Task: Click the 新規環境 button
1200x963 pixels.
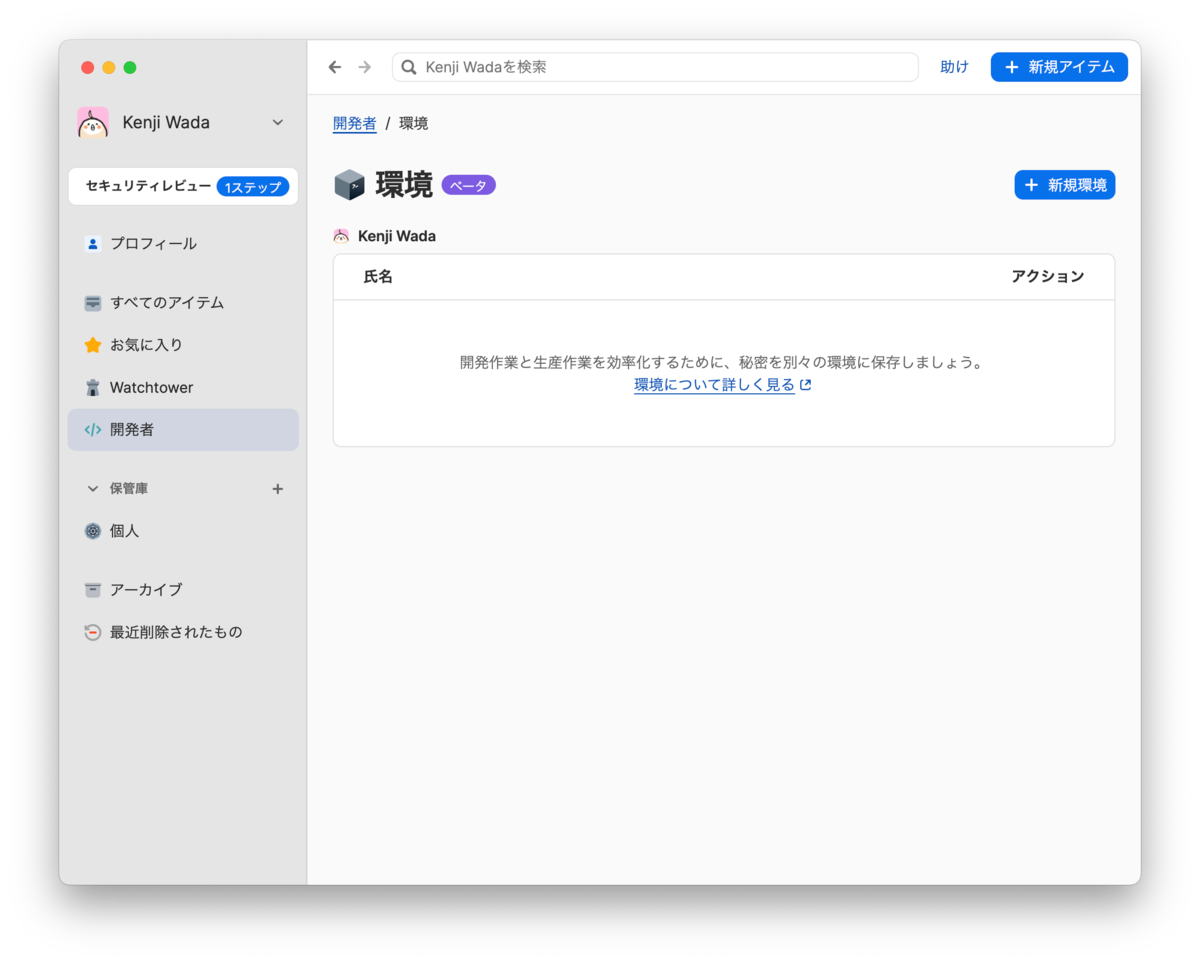Action: point(1064,185)
